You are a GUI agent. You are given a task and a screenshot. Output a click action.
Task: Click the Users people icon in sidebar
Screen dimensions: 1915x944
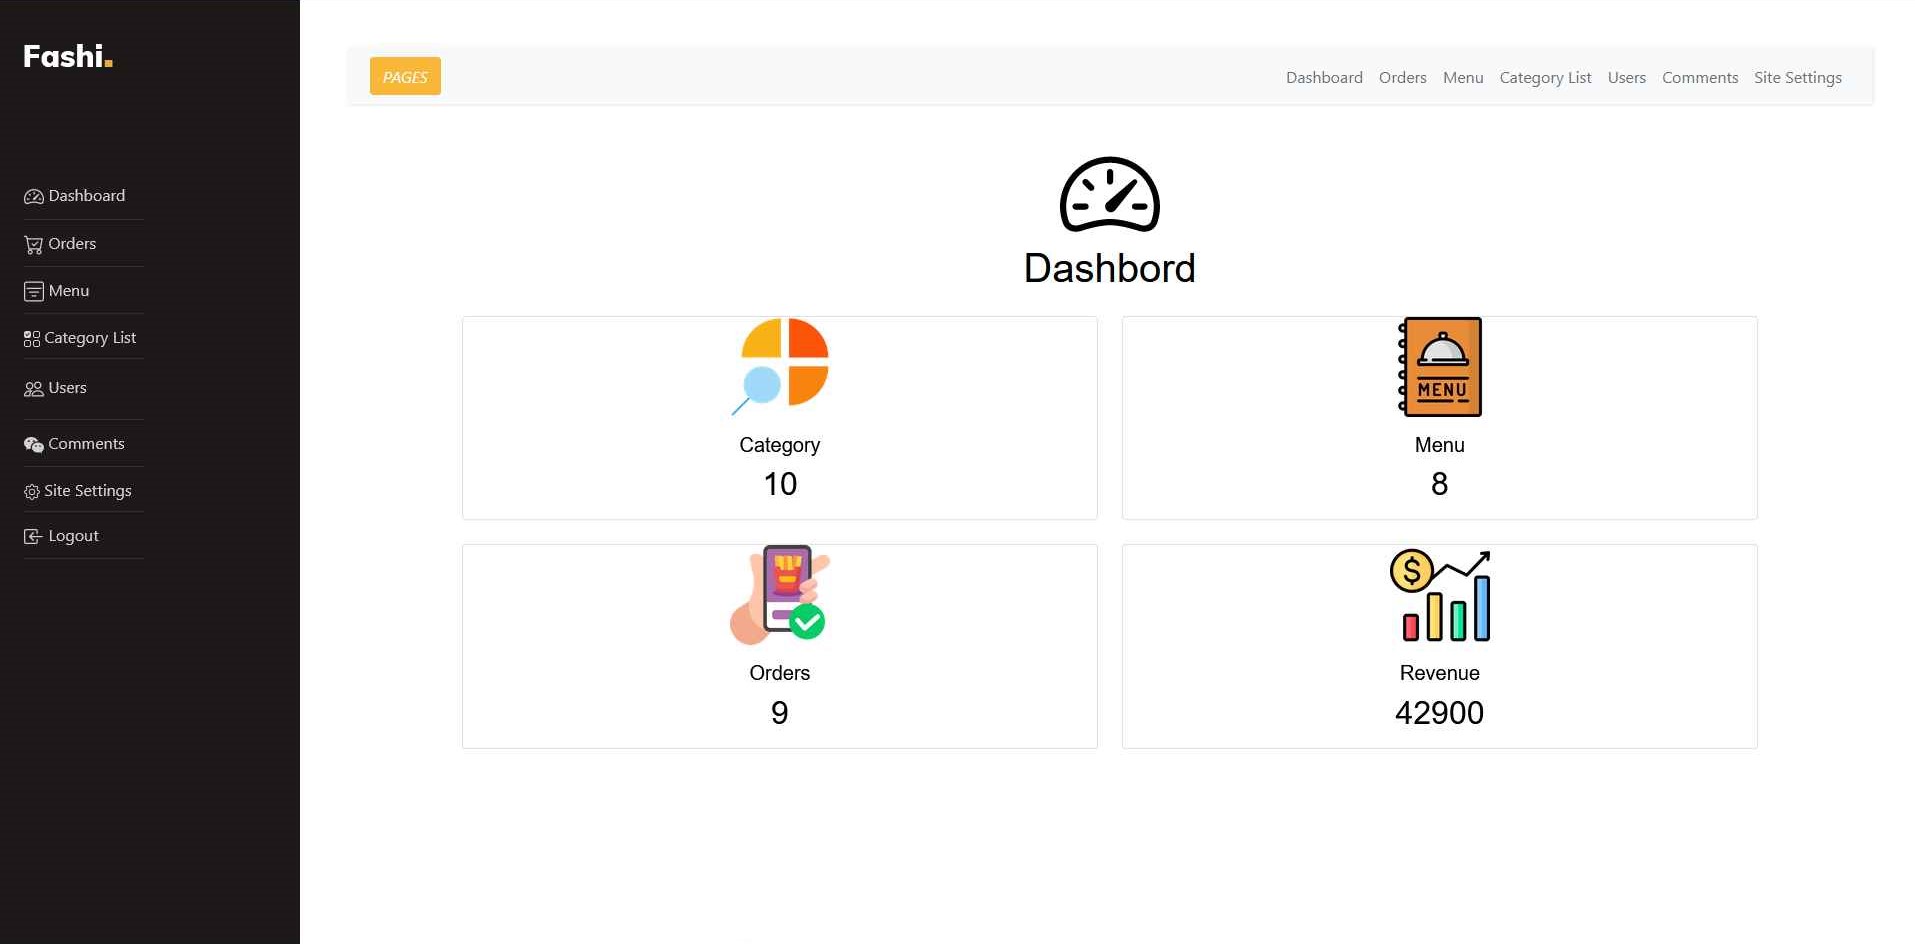(33, 389)
